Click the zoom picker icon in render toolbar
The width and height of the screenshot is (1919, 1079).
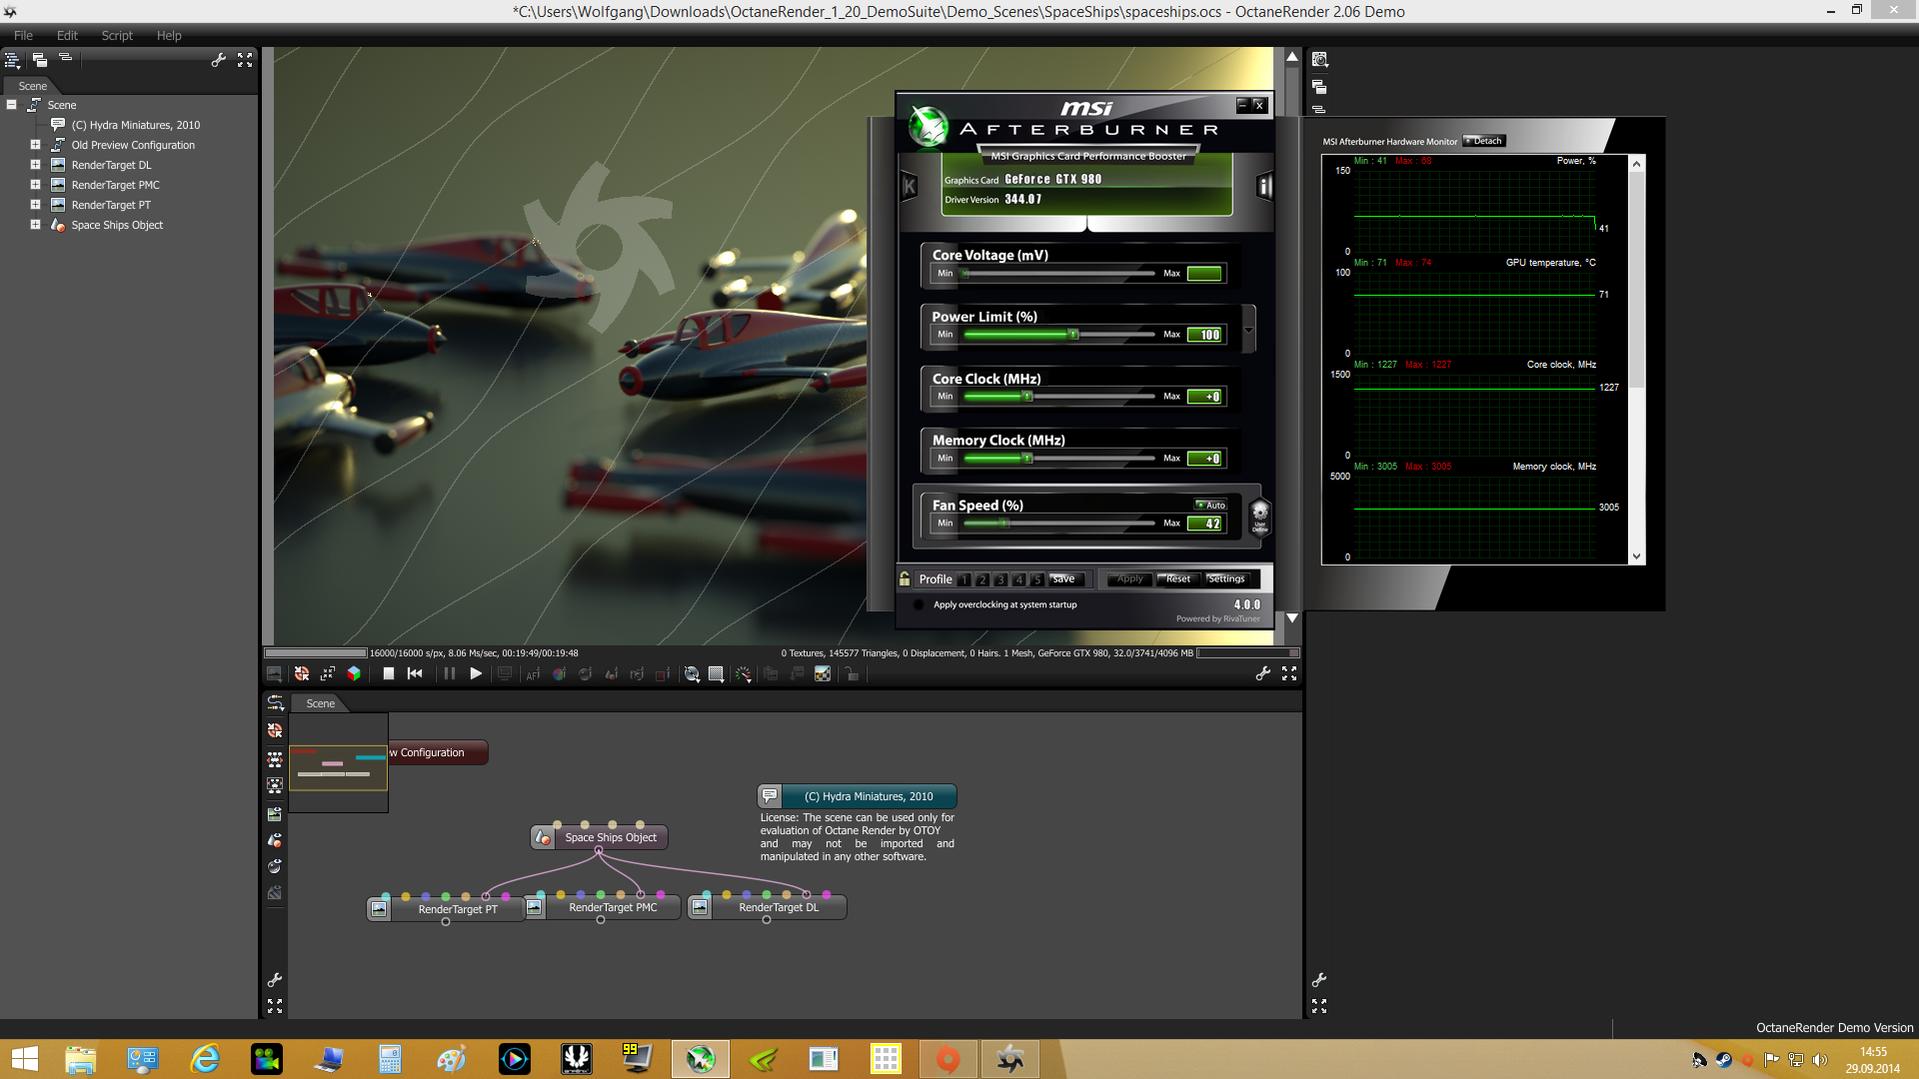691,674
